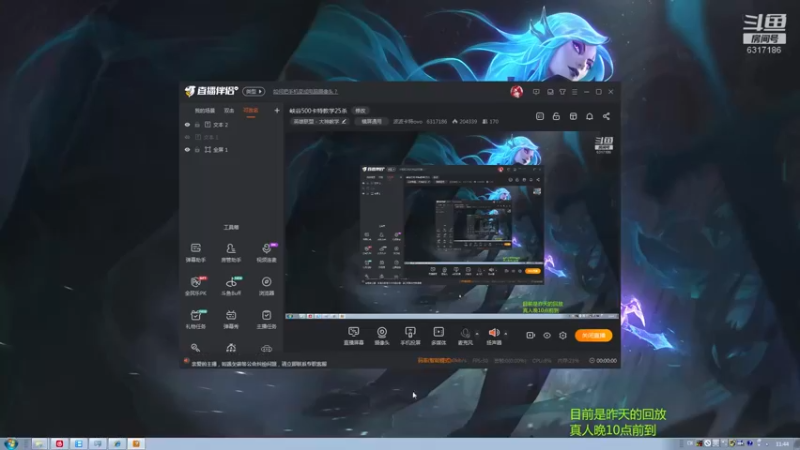Open the 斗鱼Buff tool

[231, 286]
